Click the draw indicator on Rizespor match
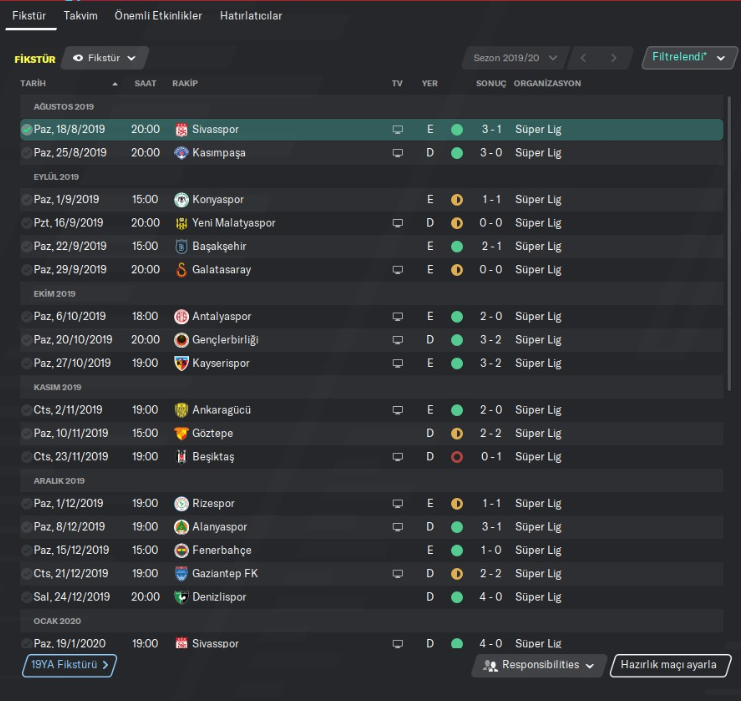Viewport: 741px width, 701px height. tap(457, 504)
